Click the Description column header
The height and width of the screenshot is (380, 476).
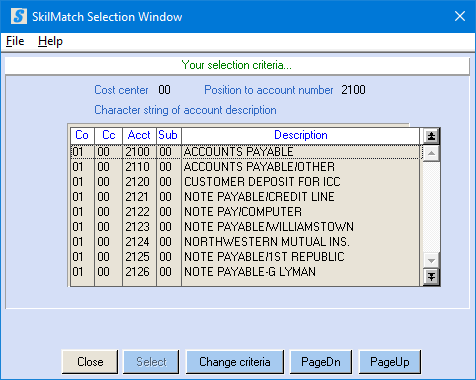(300, 135)
